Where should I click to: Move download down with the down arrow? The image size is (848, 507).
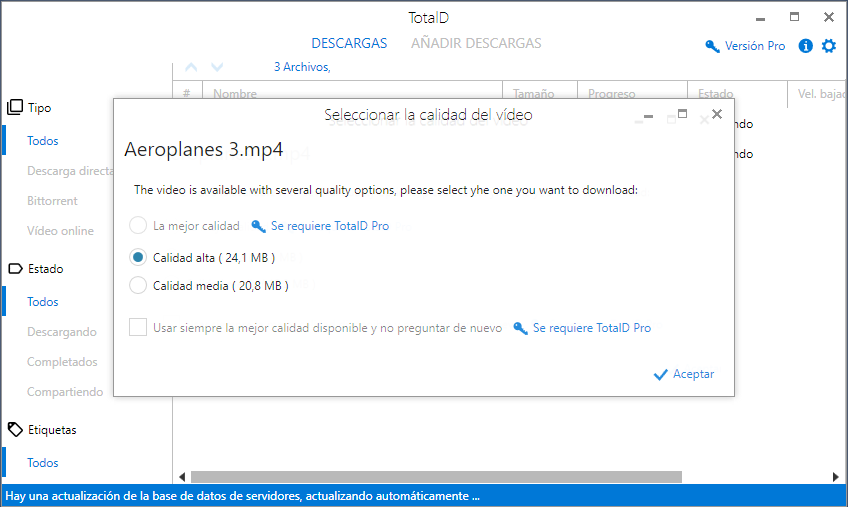[217, 67]
